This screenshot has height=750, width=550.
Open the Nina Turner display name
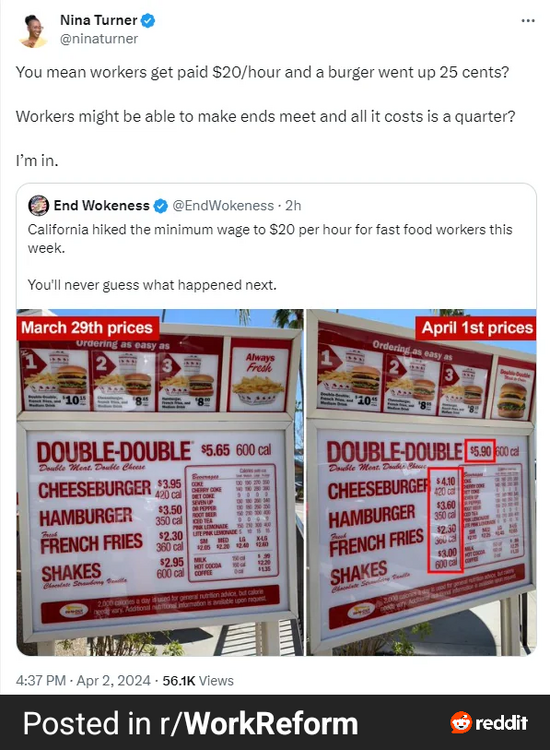click(x=99, y=20)
